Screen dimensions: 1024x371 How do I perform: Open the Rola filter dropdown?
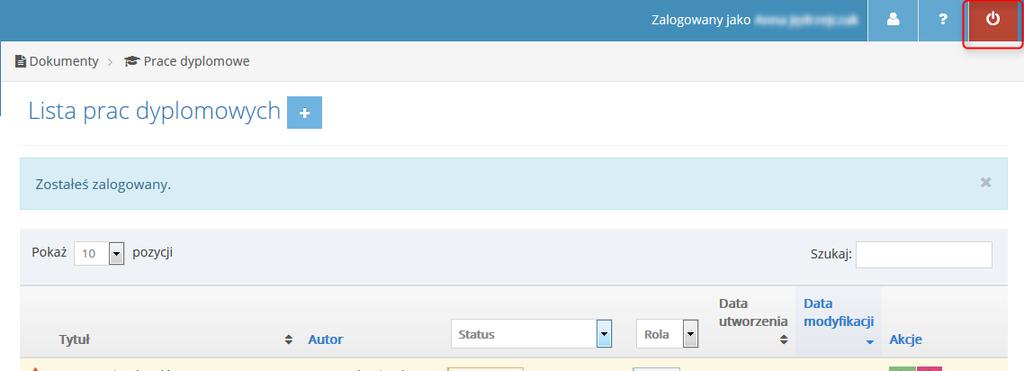tap(667, 334)
